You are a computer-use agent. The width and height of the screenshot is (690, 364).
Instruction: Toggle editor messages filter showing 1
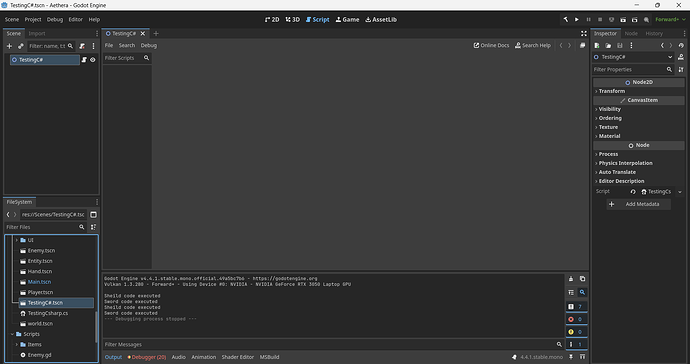click(x=576, y=344)
